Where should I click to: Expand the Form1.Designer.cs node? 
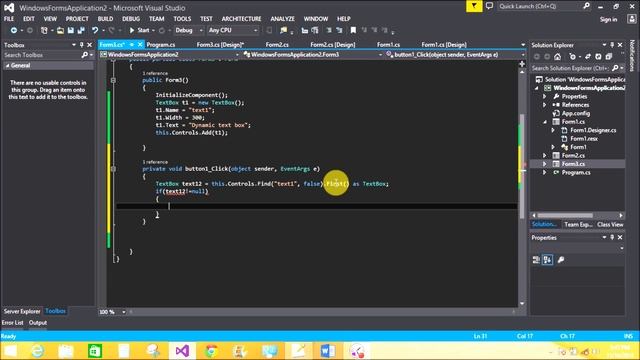553,130
